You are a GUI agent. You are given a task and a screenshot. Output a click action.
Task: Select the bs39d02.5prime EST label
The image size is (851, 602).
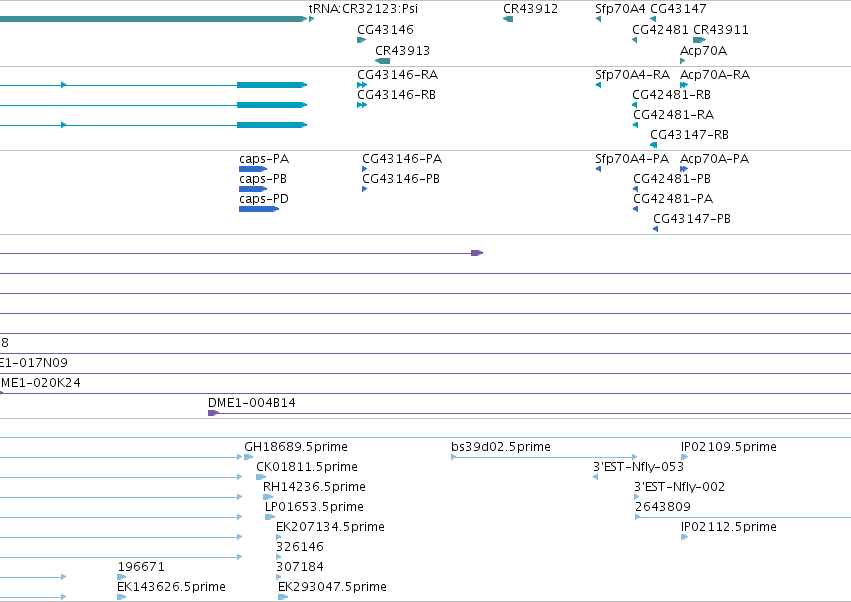(x=501, y=447)
